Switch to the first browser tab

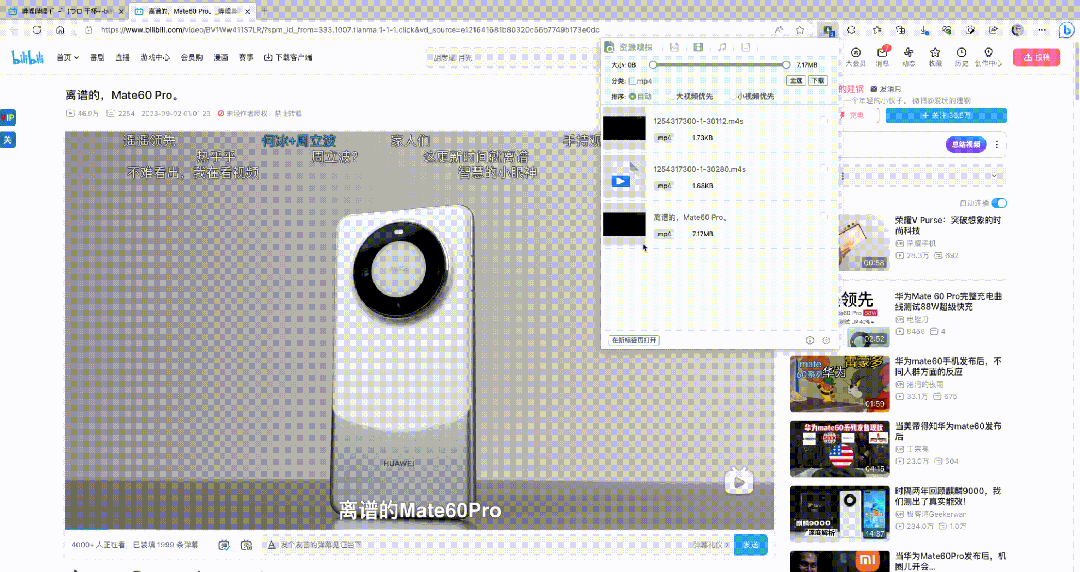(65, 11)
